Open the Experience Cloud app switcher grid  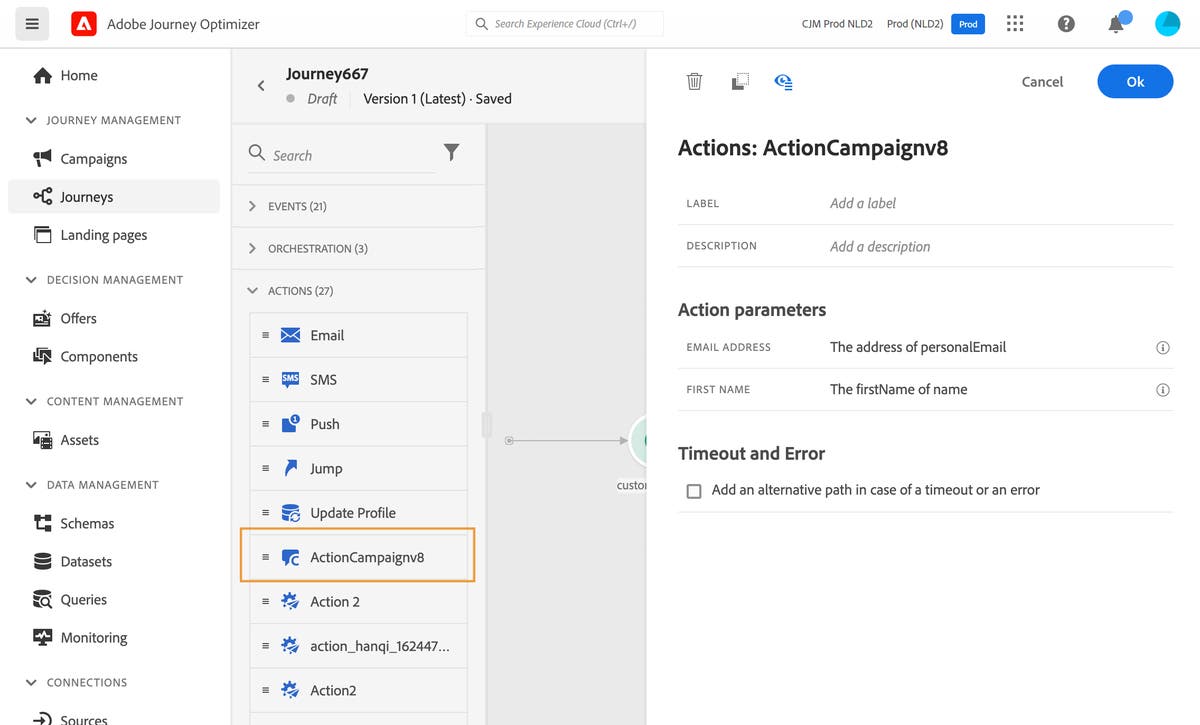click(x=1015, y=23)
